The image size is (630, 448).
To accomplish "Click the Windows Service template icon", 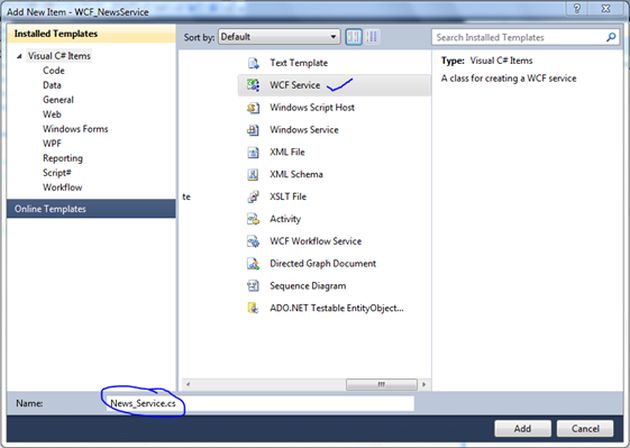I will 253,130.
